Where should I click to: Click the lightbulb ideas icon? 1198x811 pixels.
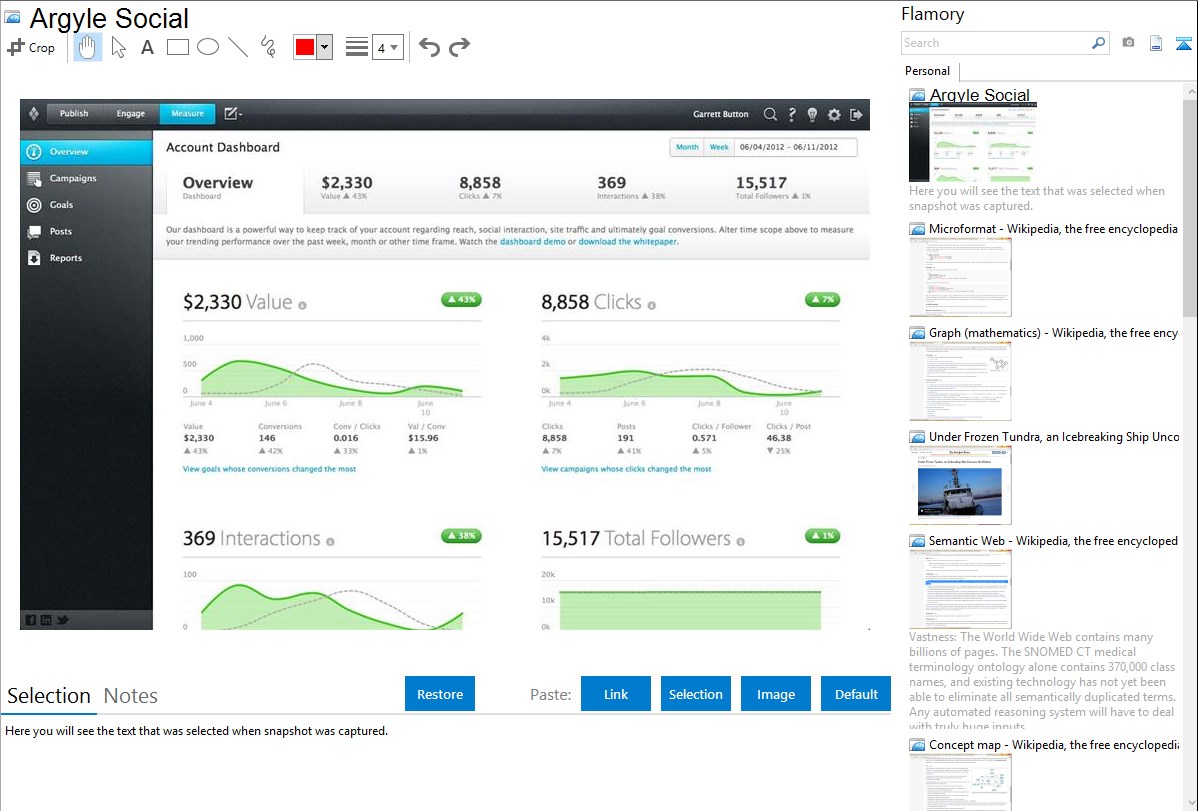pyautogui.click(x=812, y=115)
